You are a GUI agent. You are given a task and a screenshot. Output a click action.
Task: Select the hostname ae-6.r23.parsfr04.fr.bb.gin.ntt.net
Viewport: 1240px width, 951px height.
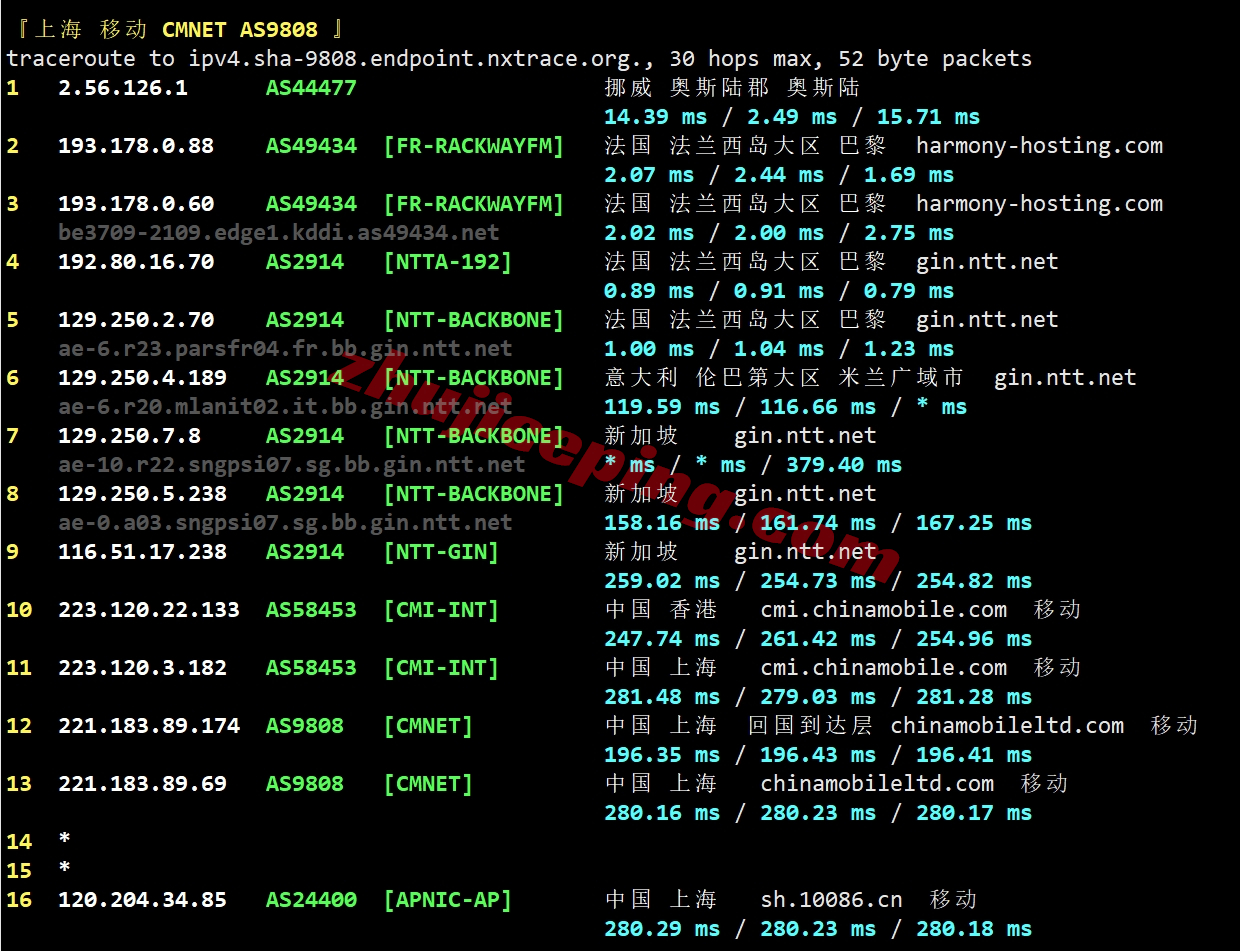pos(285,349)
